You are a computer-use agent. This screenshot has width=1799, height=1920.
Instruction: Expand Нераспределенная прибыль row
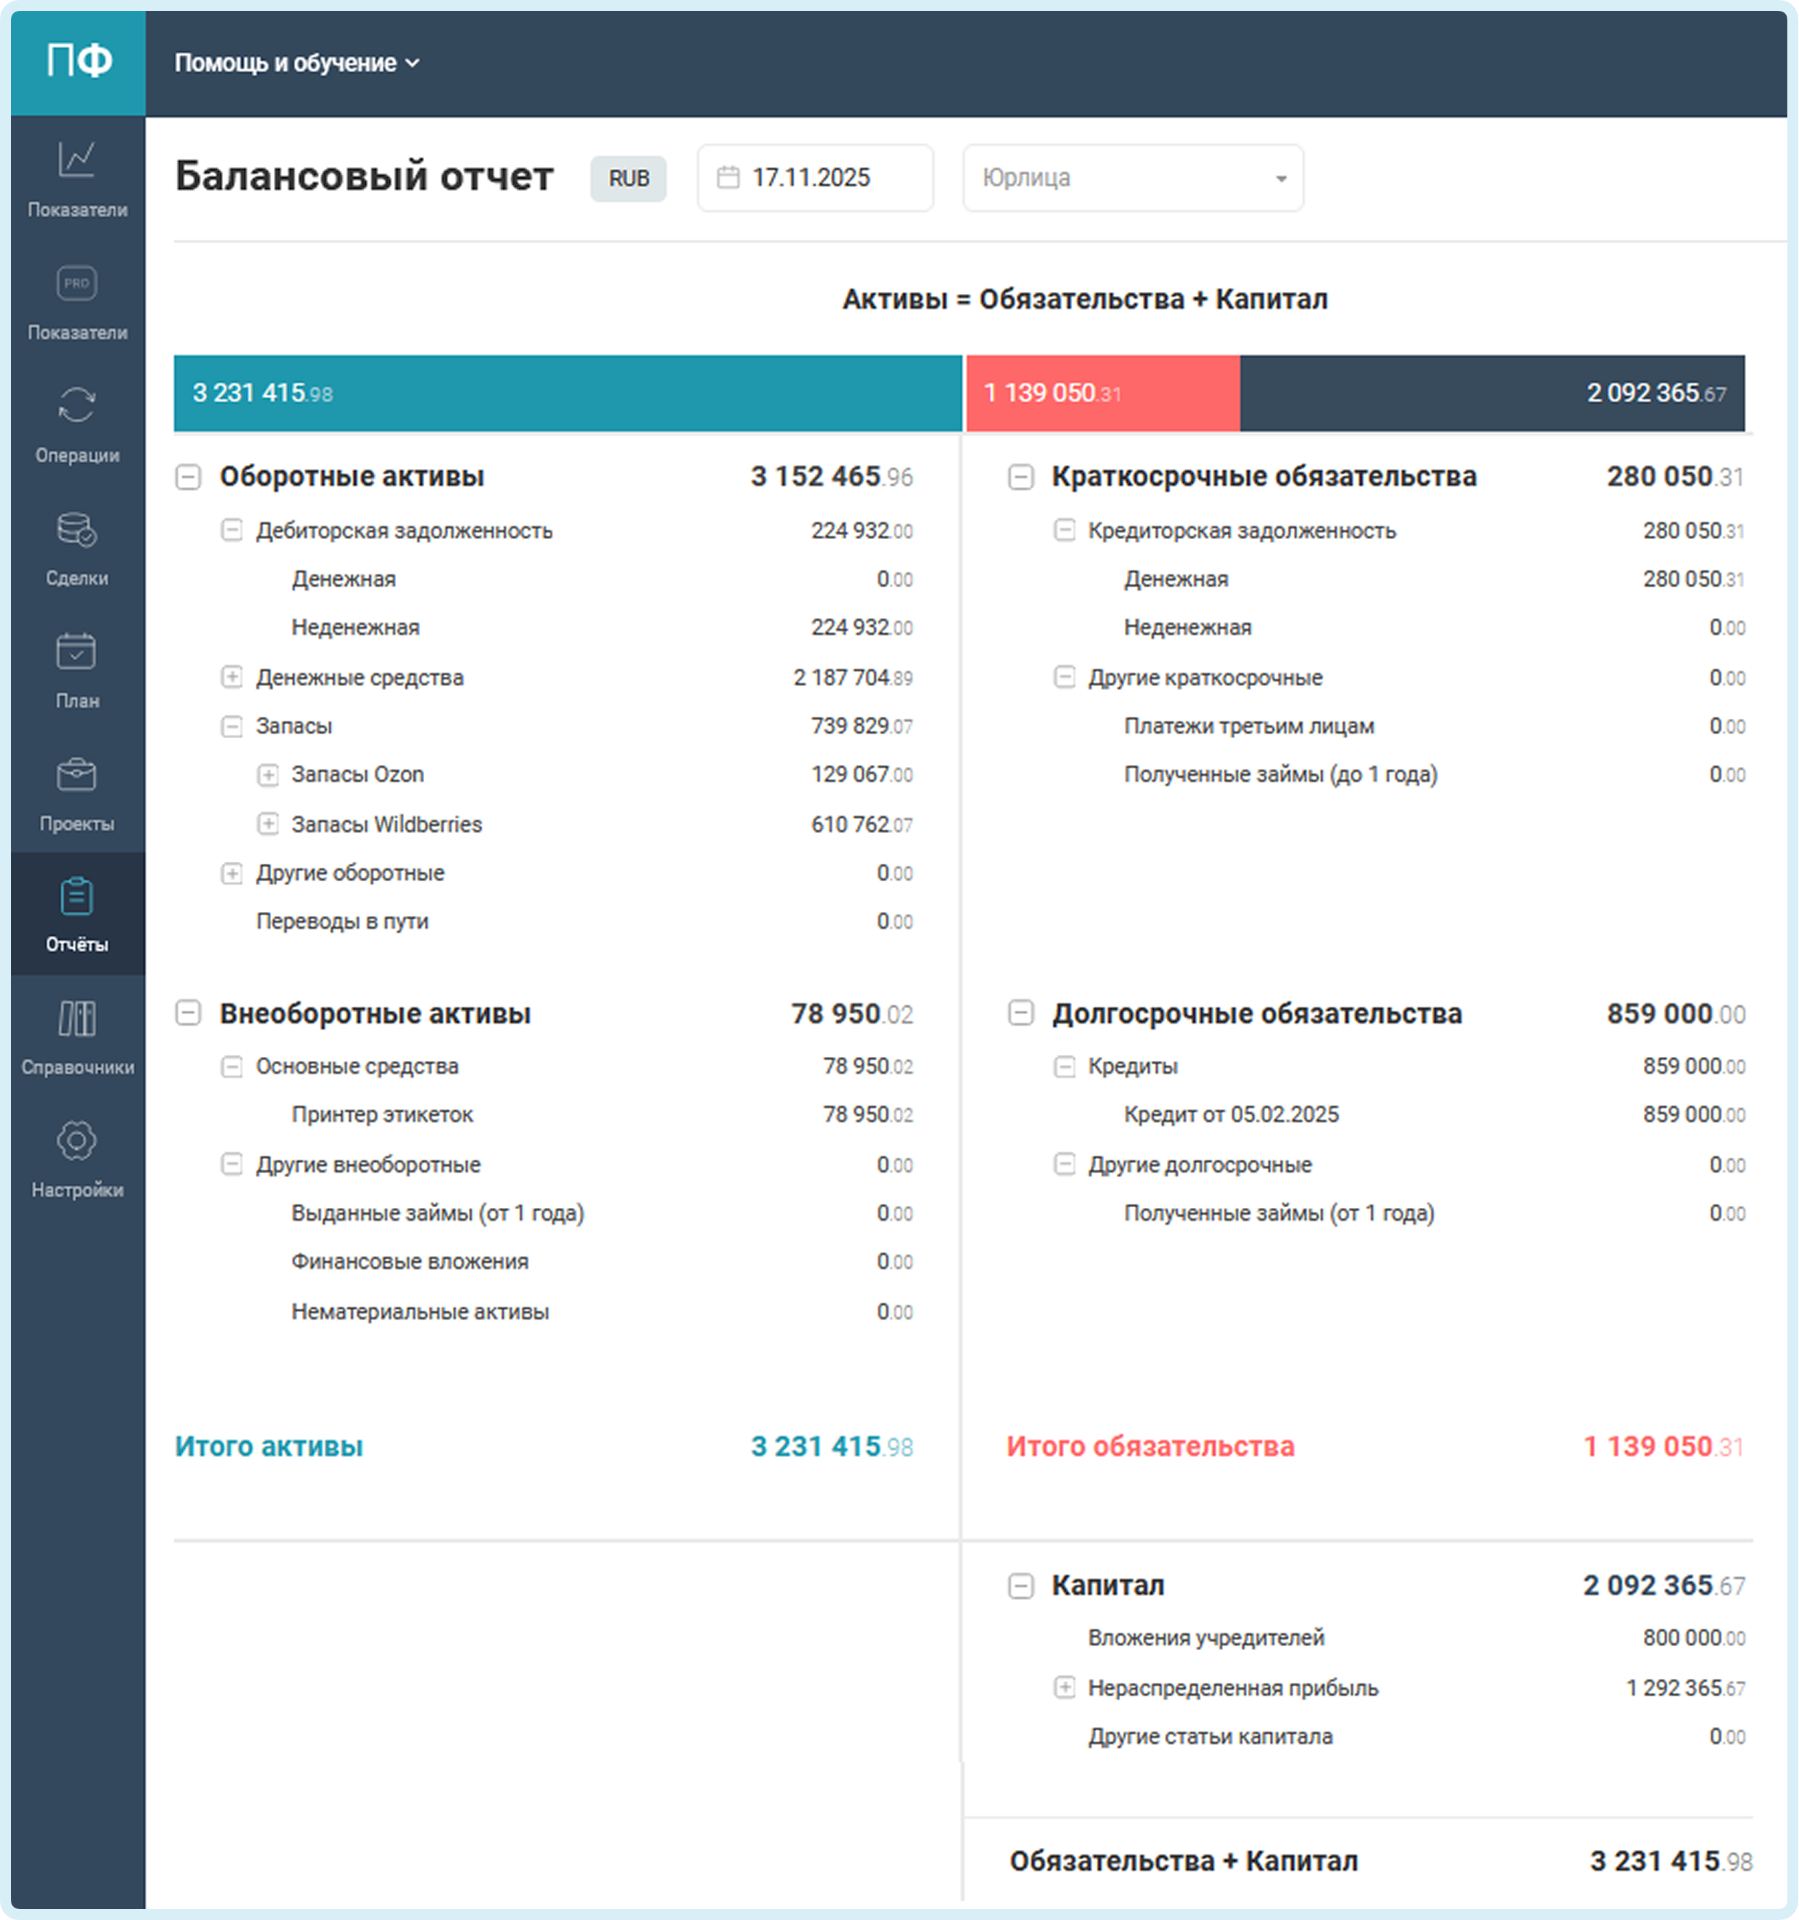1064,1688
